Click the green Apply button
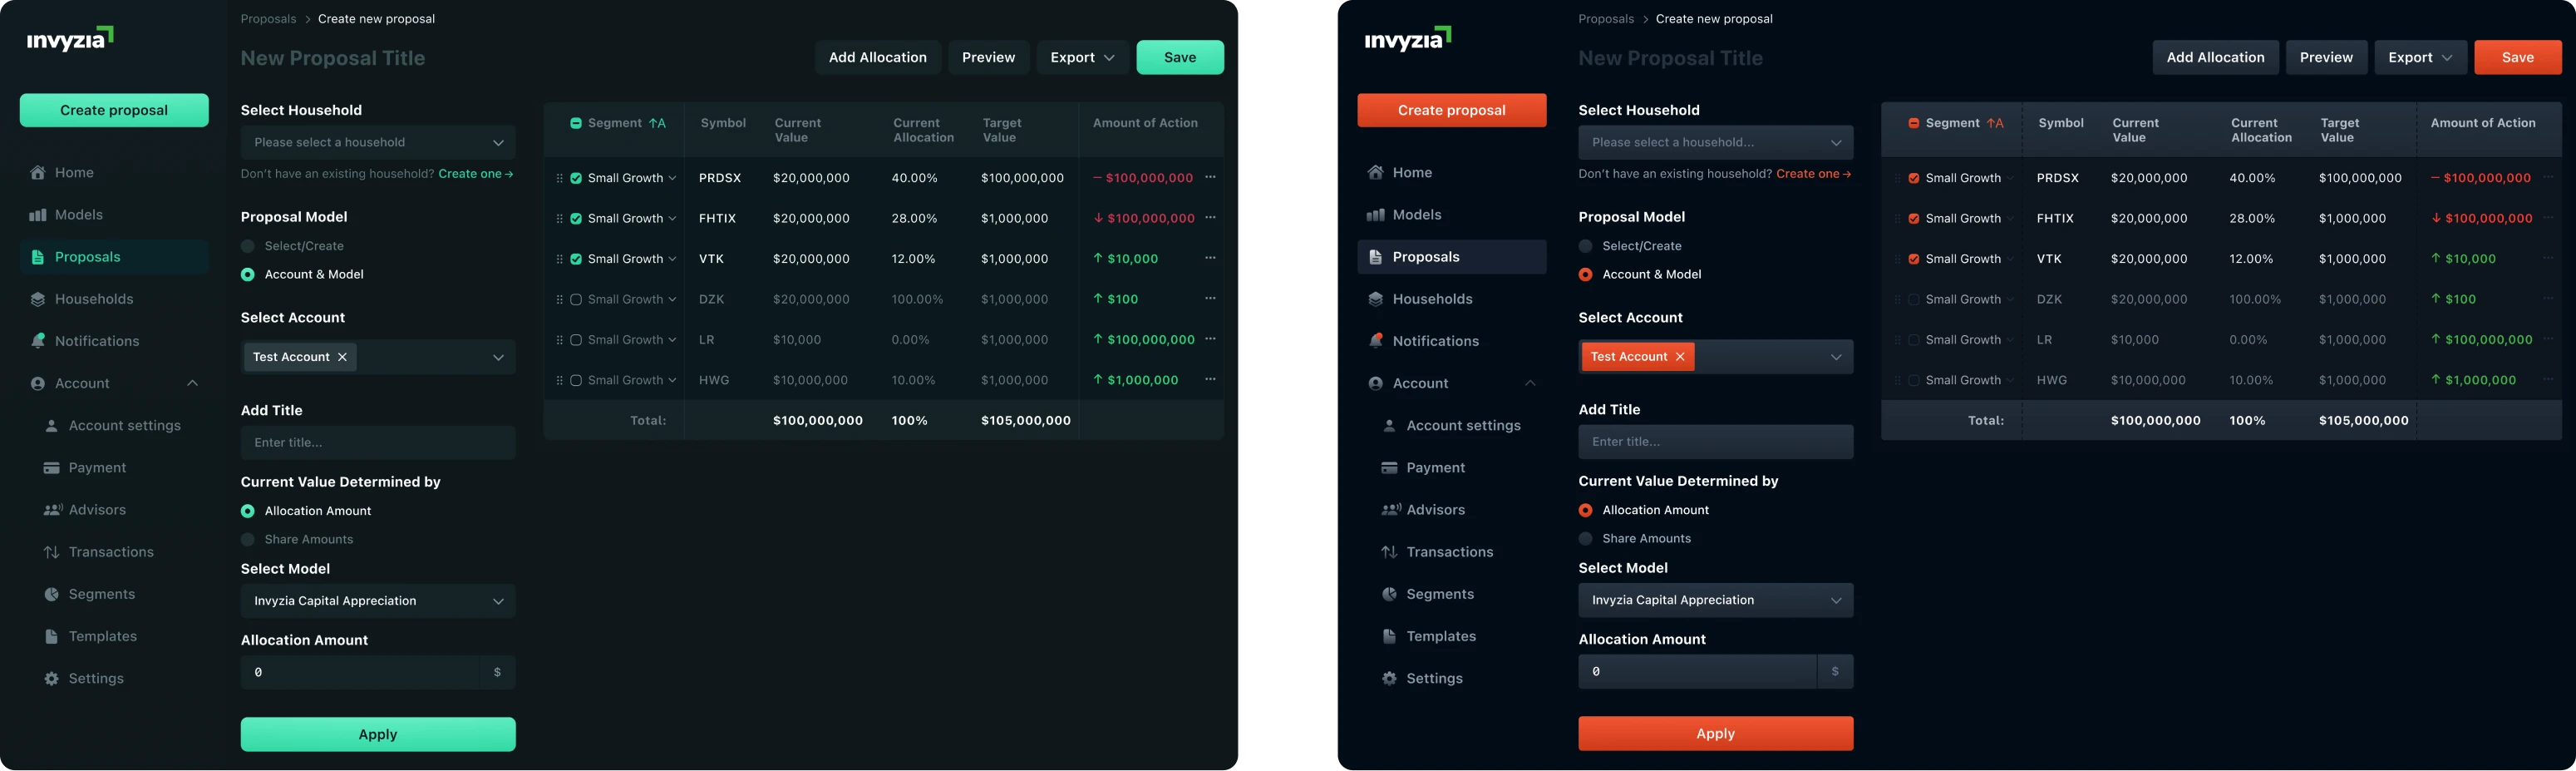The image size is (2576, 771). (x=378, y=734)
